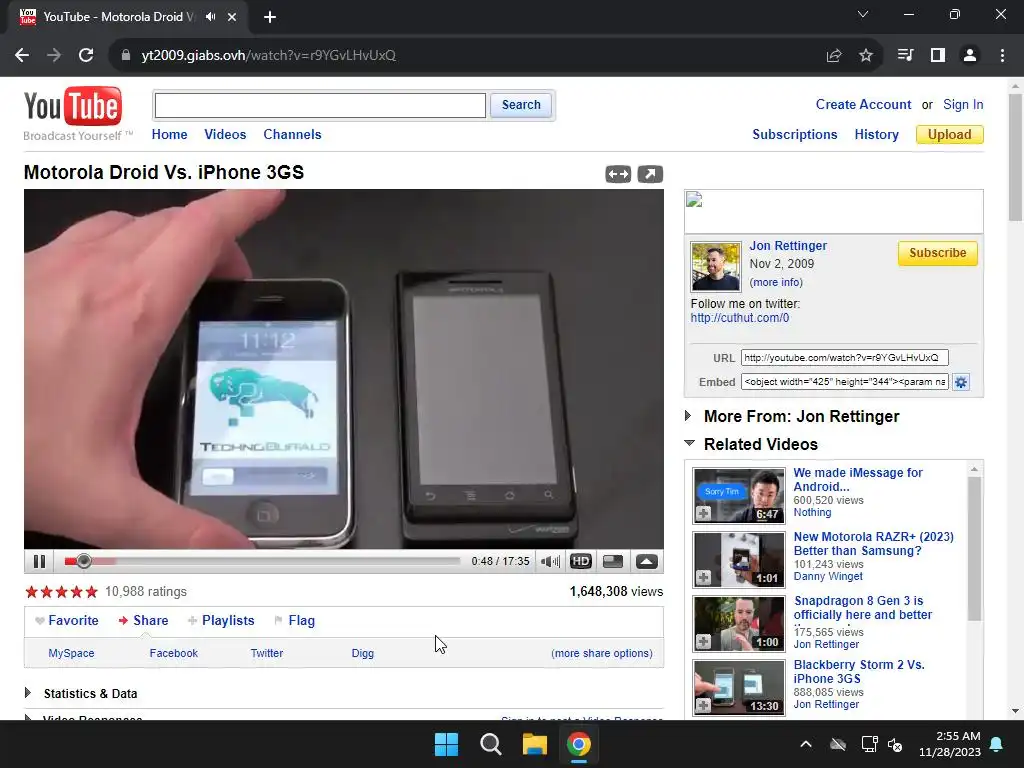
Task: Click Sign In link
Action: (x=963, y=104)
